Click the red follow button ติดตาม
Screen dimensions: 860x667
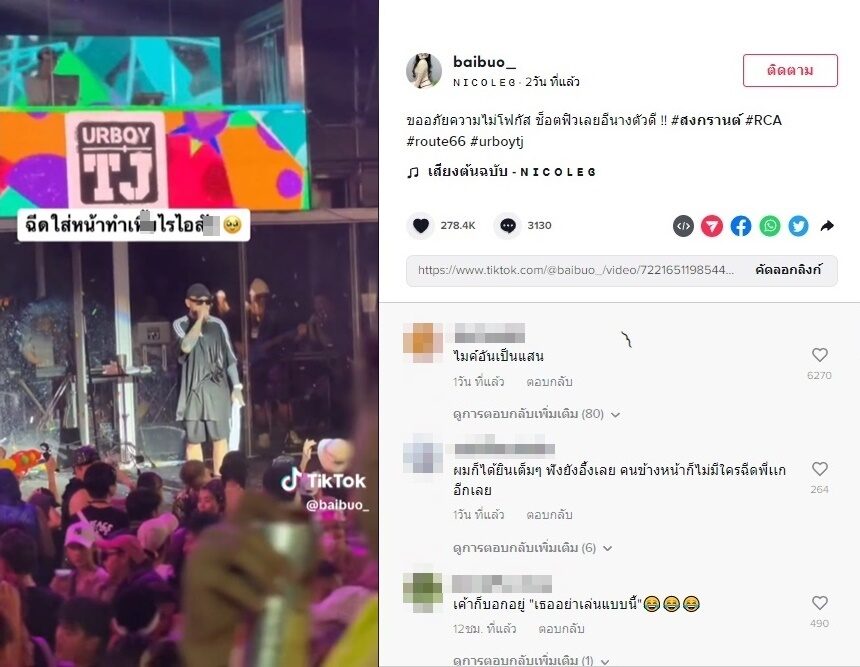point(790,70)
